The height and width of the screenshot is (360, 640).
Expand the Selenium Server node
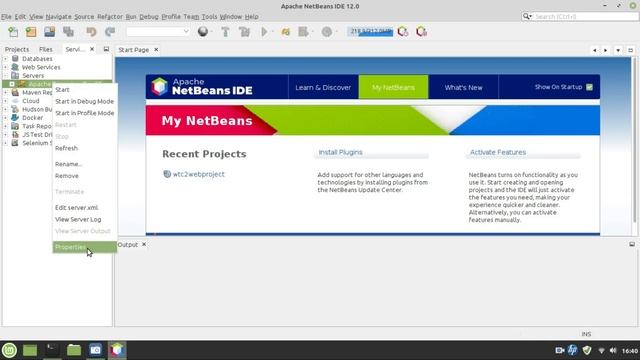point(5,143)
